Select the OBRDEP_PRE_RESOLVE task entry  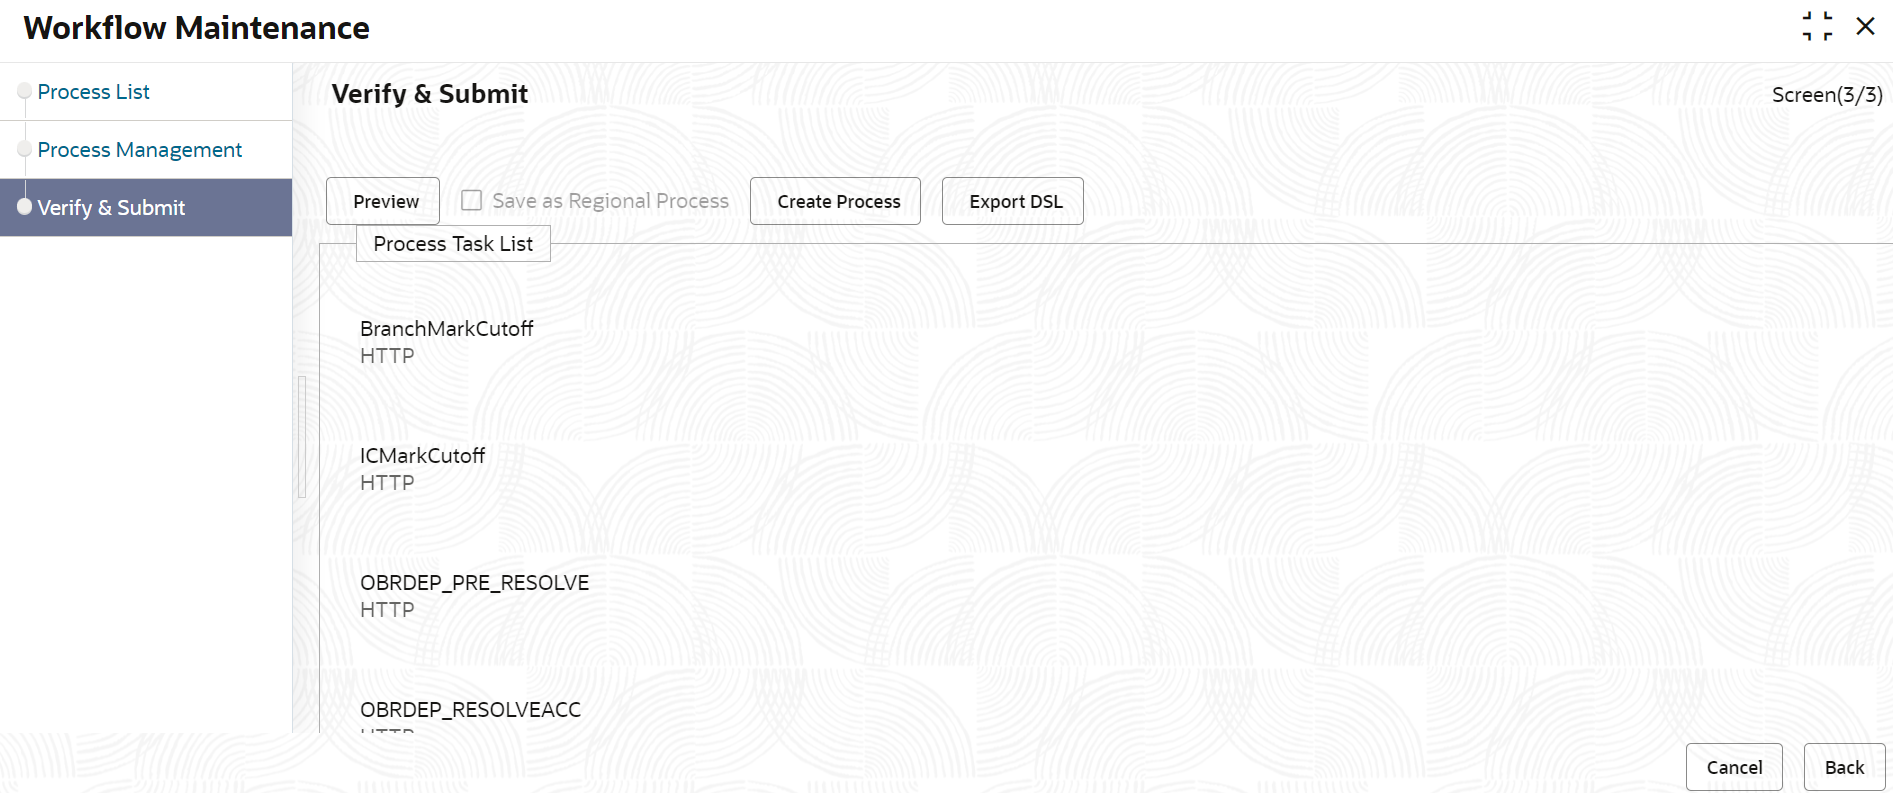pyautogui.click(x=474, y=595)
